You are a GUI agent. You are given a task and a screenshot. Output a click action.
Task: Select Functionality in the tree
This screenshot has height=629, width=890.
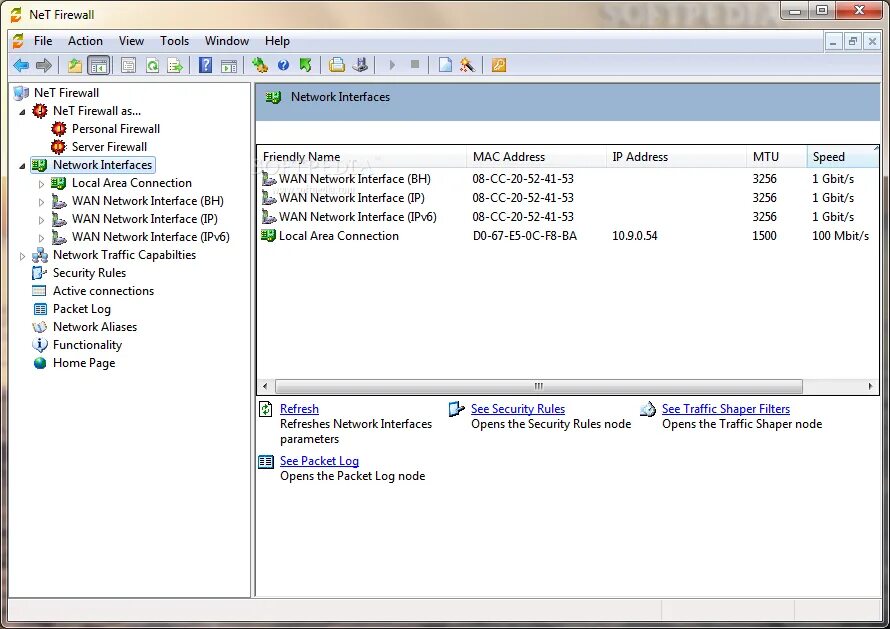pyautogui.click(x=87, y=345)
